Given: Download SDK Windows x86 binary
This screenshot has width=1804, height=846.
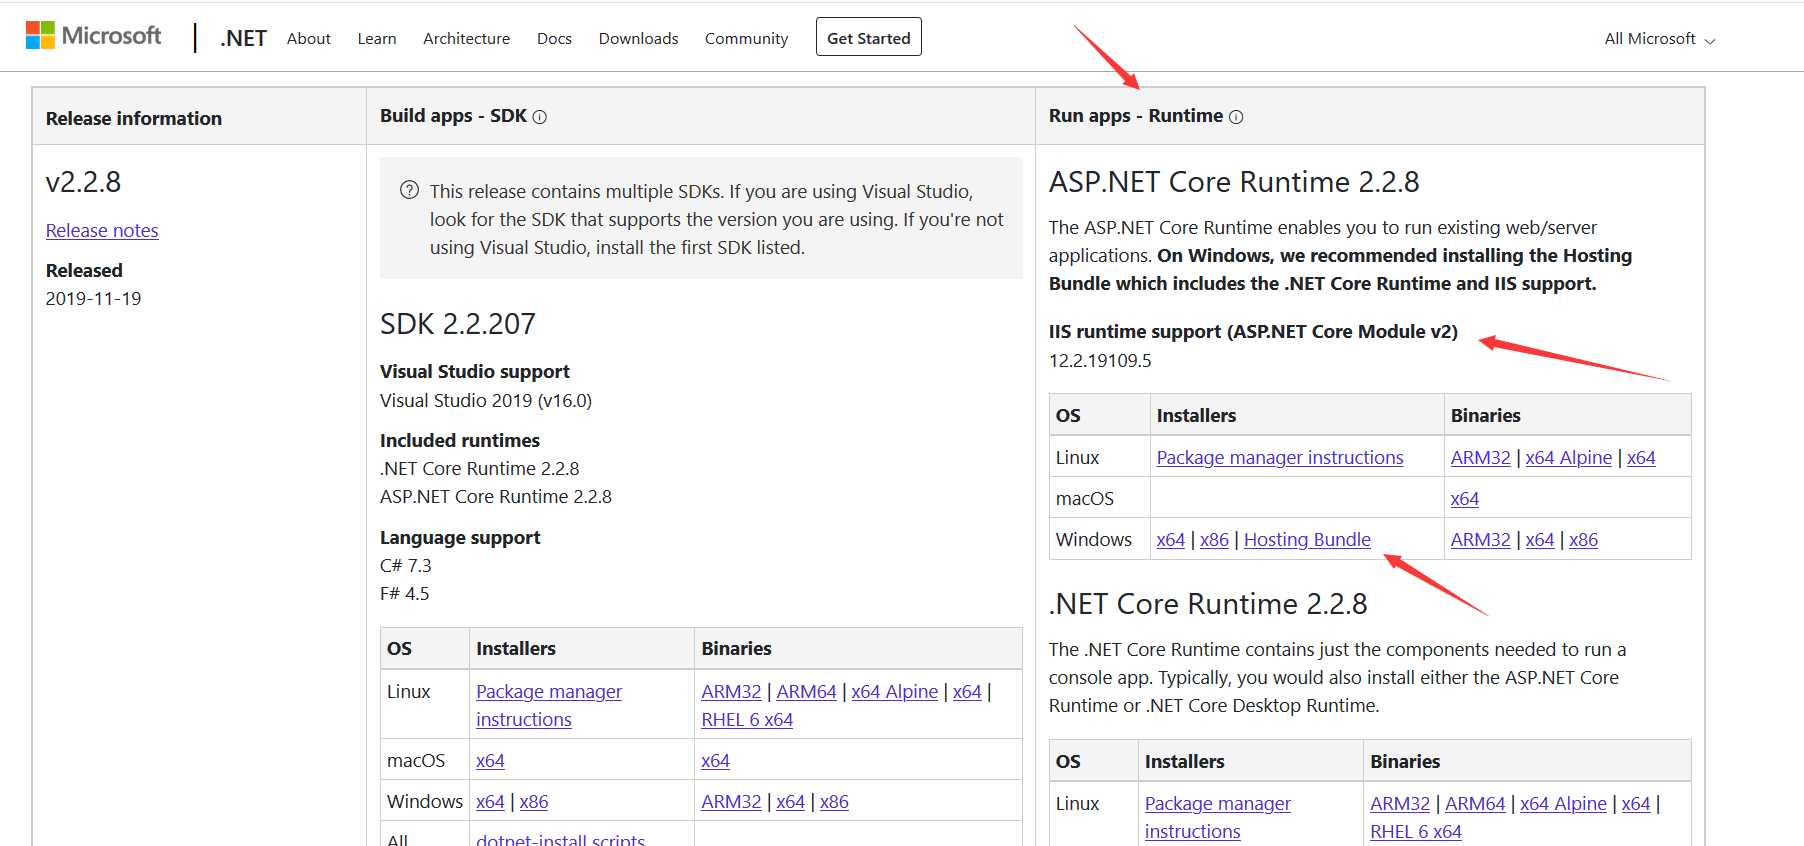Looking at the screenshot, I should click(834, 801).
